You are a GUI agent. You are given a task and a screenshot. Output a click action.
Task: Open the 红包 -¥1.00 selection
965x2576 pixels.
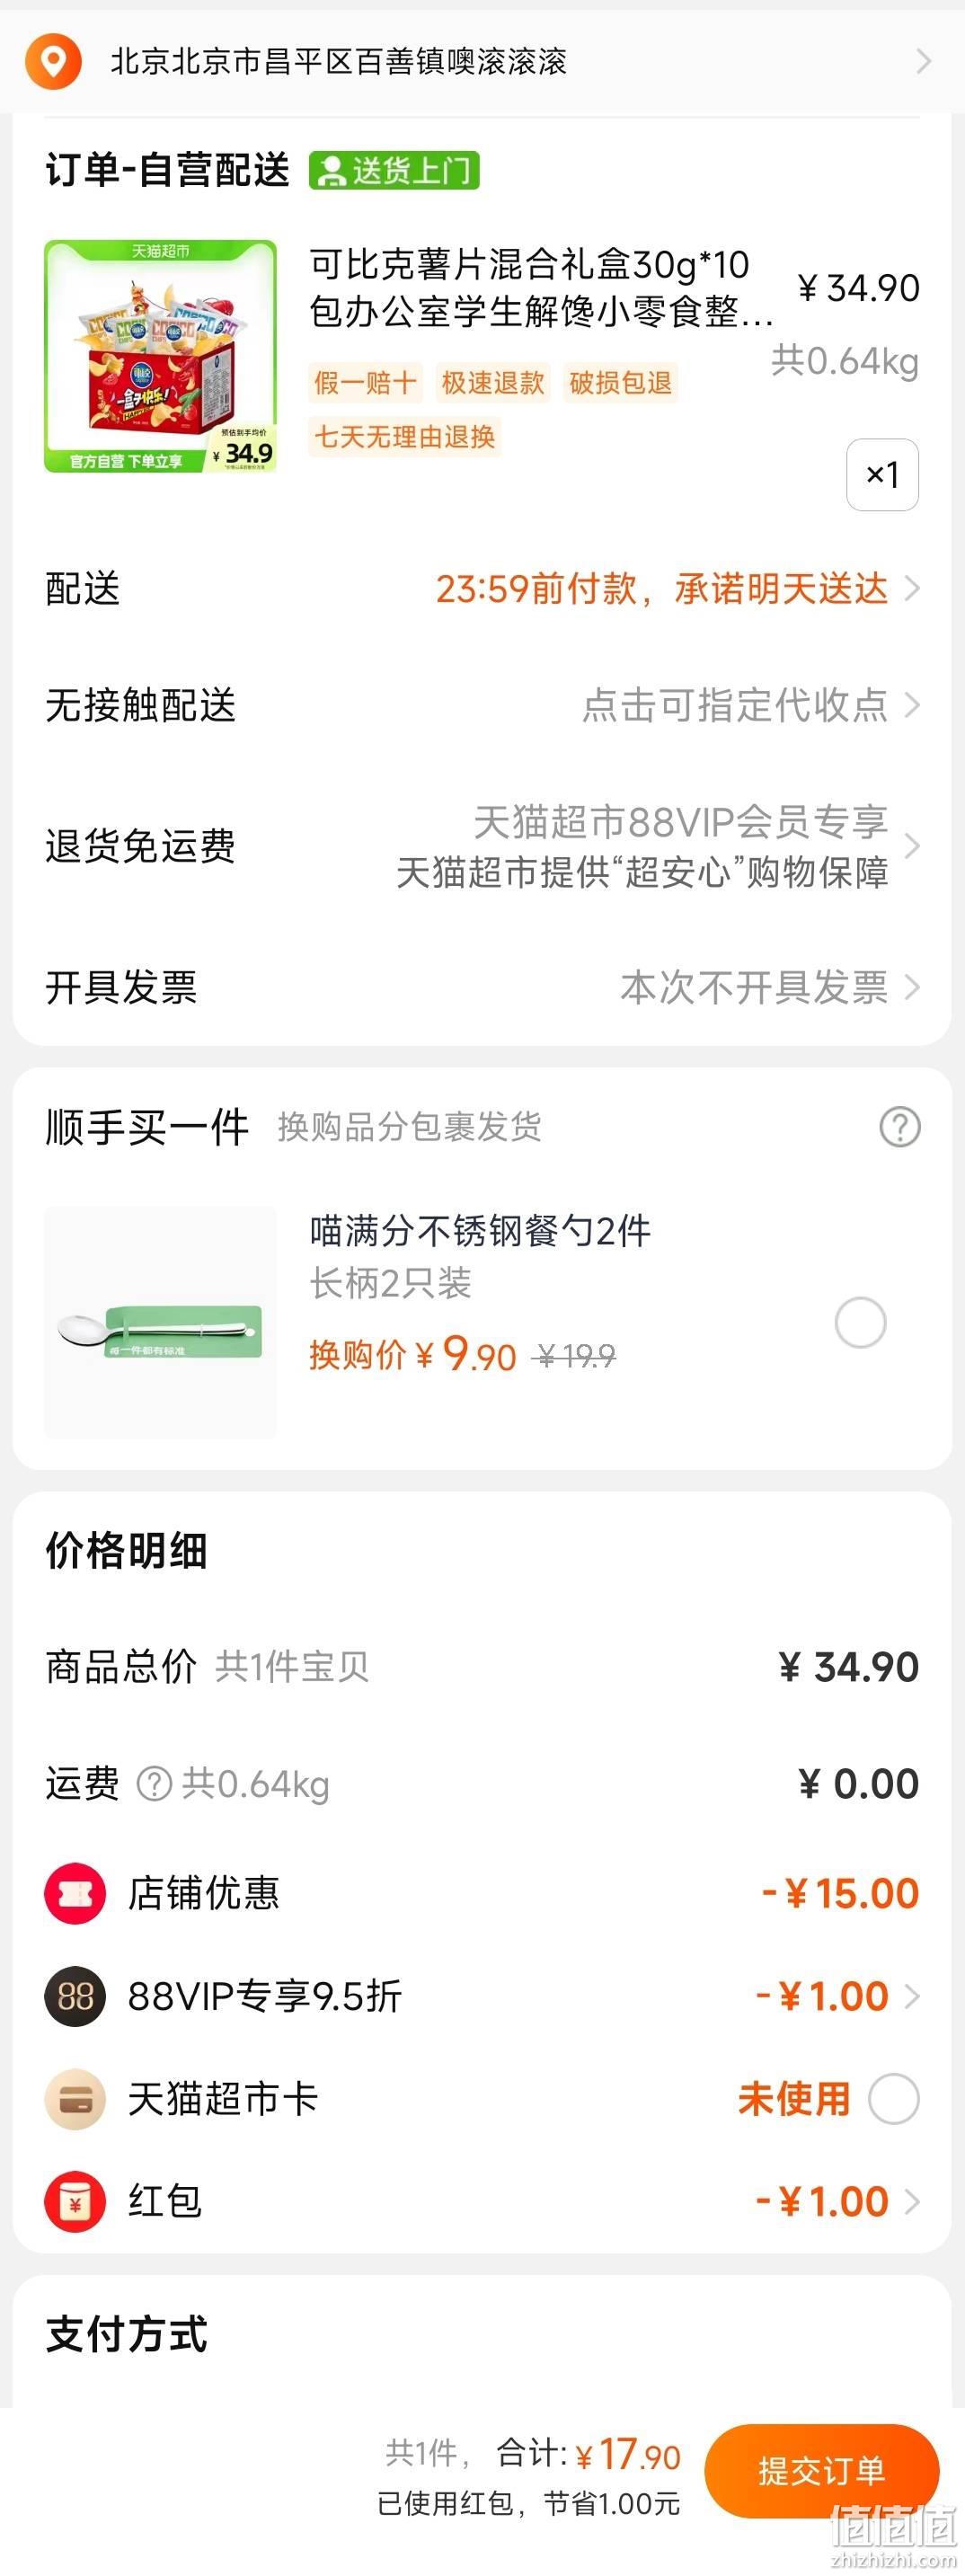click(x=837, y=2201)
